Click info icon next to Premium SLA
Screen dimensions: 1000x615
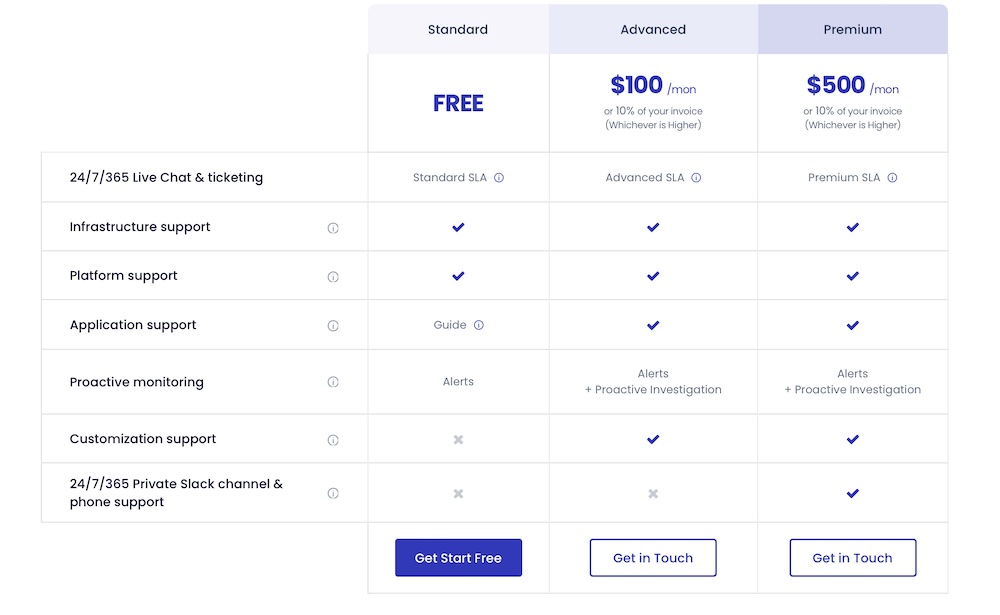(x=892, y=178)
